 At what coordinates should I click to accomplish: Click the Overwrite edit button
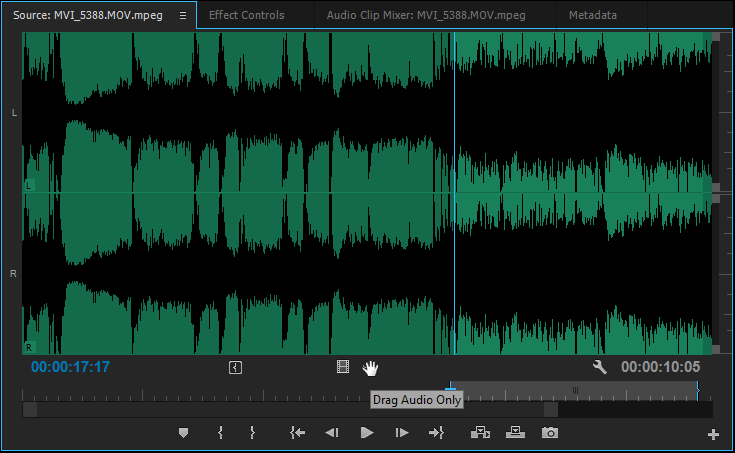(x=515, y=432)
